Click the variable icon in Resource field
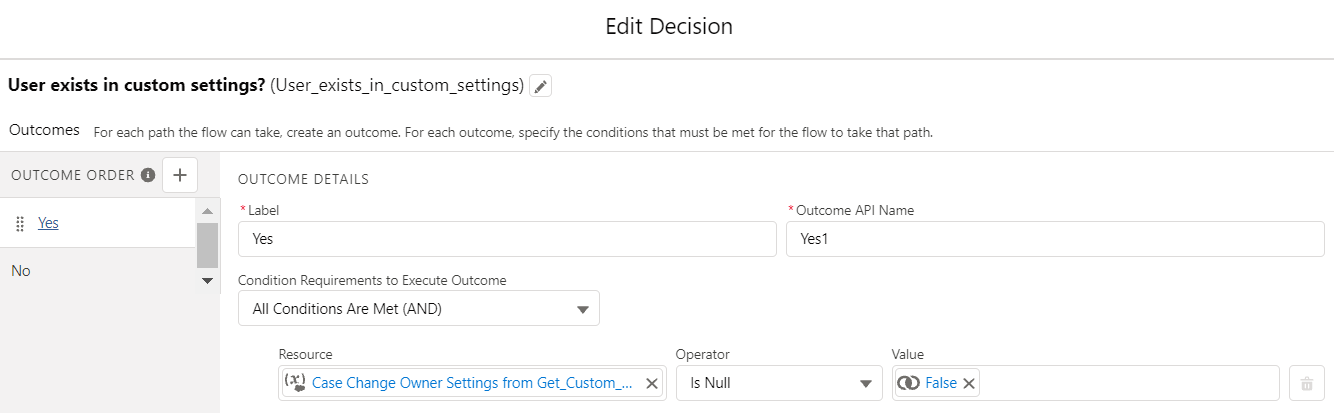 pos(295,382)
